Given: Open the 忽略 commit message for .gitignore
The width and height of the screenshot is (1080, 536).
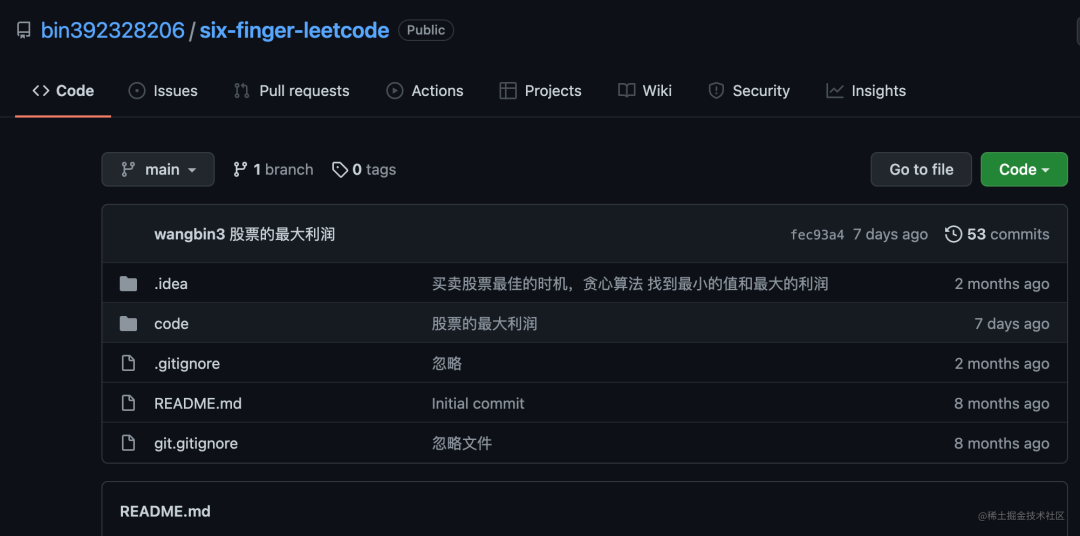Looking at the screenshot, I should 447,364.
